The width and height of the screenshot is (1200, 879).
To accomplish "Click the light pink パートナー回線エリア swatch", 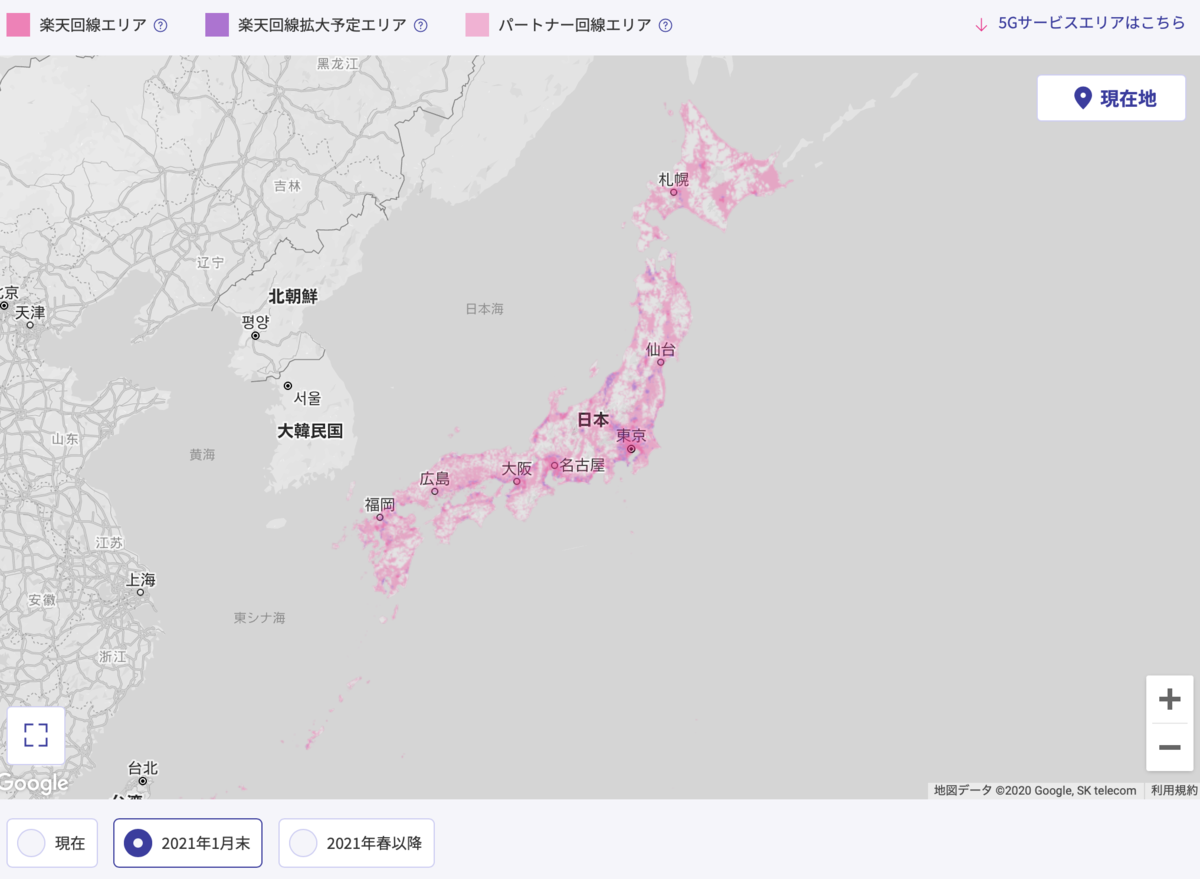I will point(477,25).
